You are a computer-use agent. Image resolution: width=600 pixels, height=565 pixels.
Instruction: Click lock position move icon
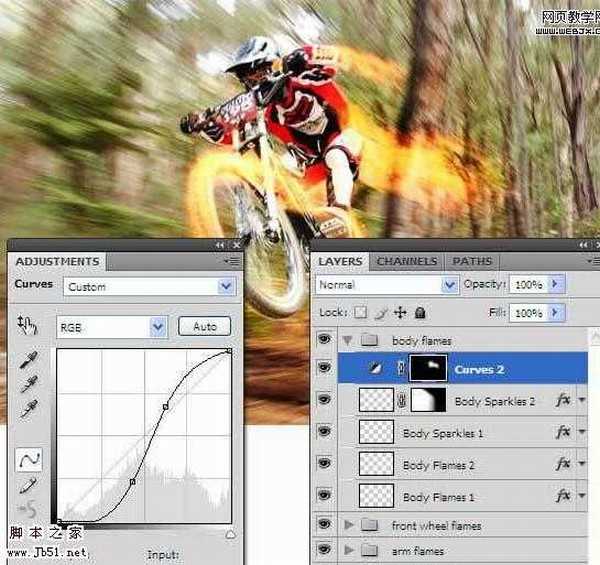click(400, 313)
